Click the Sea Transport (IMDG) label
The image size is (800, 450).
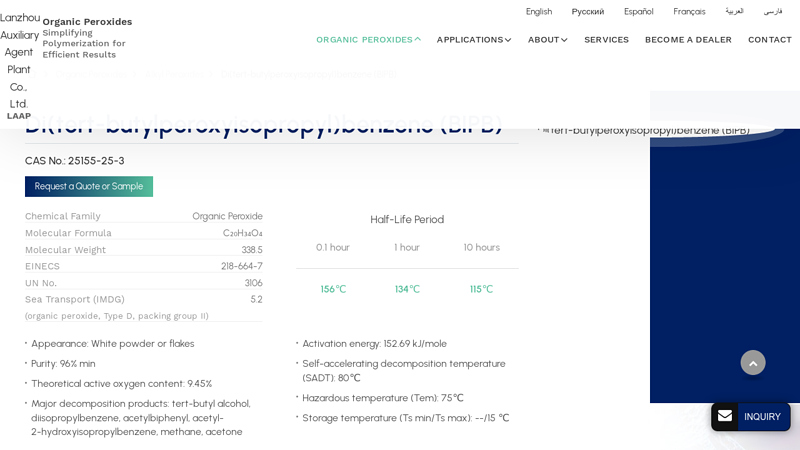pos(74,299)
